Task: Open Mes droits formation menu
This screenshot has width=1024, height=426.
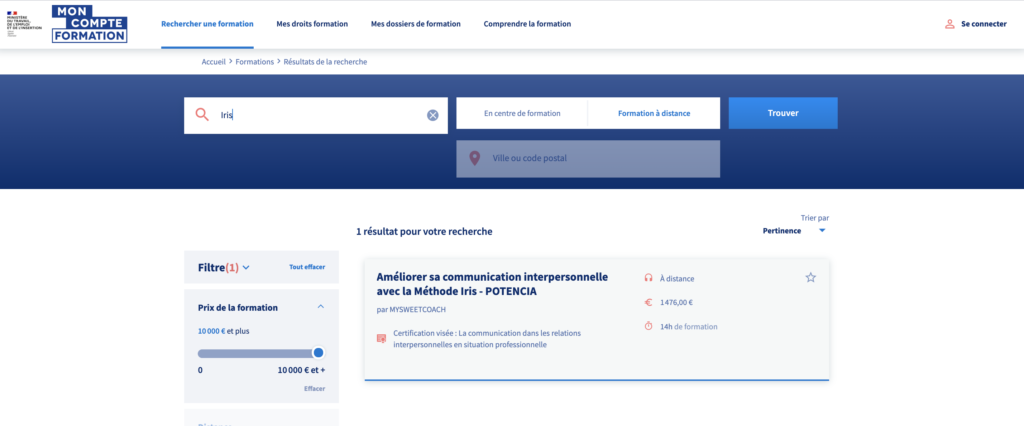Action: (x=312, y=24)
